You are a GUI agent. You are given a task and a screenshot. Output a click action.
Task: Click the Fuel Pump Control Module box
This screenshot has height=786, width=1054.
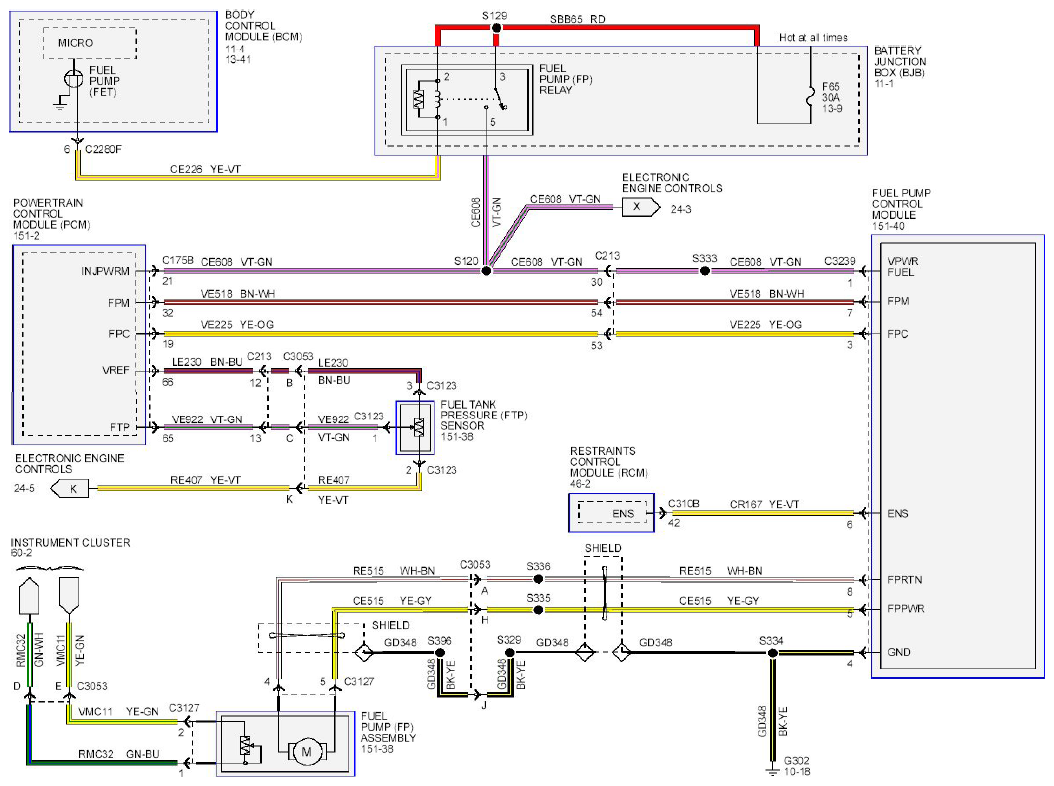click(958, 456)
